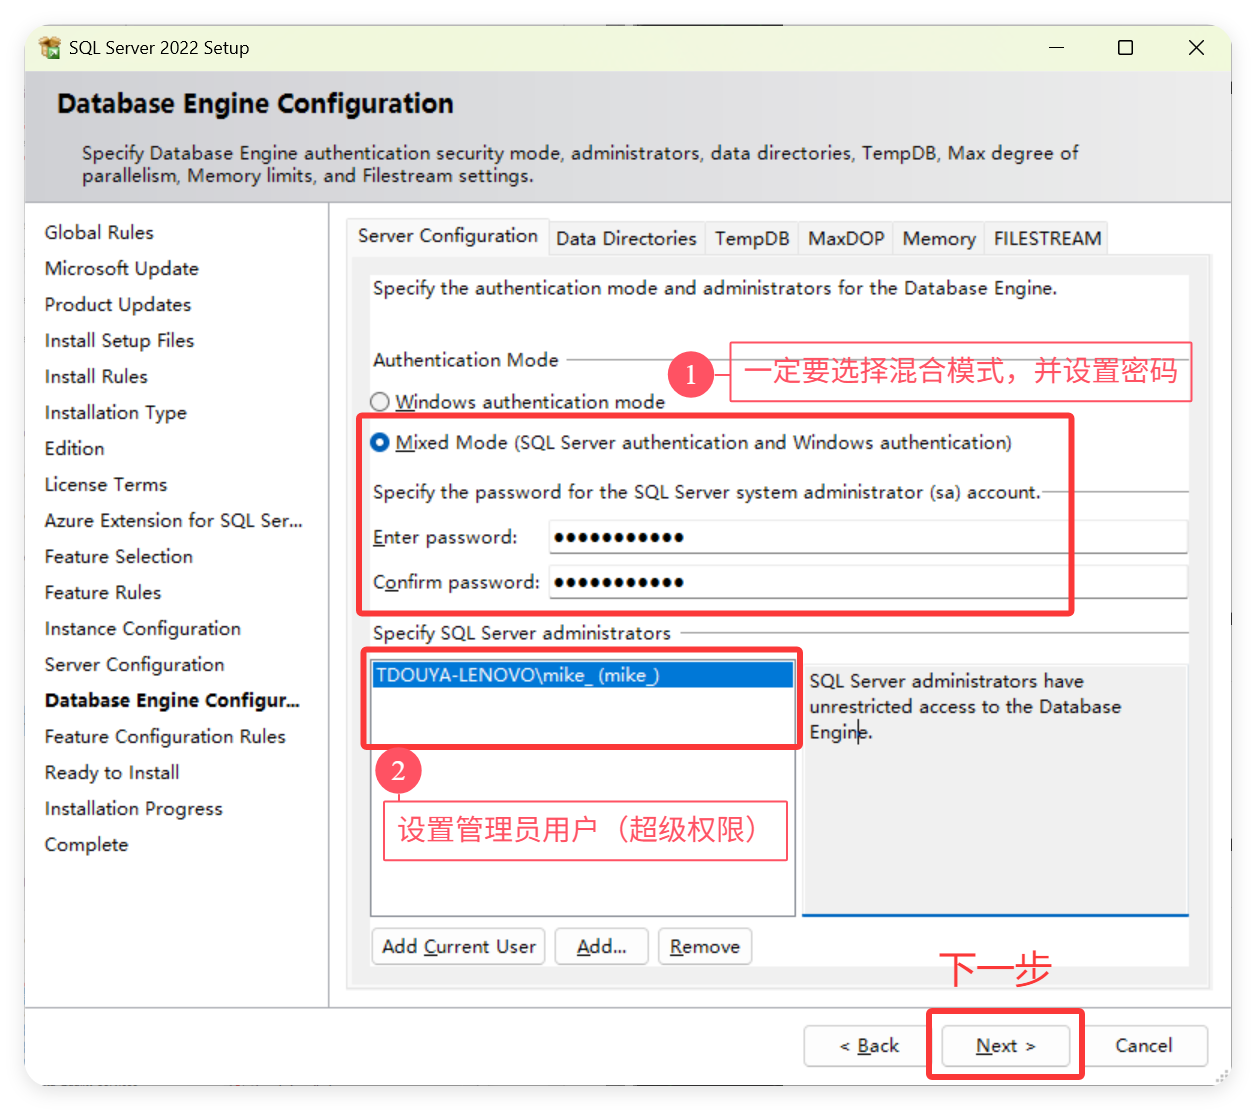This screenshot has width=1256, height=1110.
Task: Click Add Current User button
Action: pyautogui.click(x=458, y=946)
